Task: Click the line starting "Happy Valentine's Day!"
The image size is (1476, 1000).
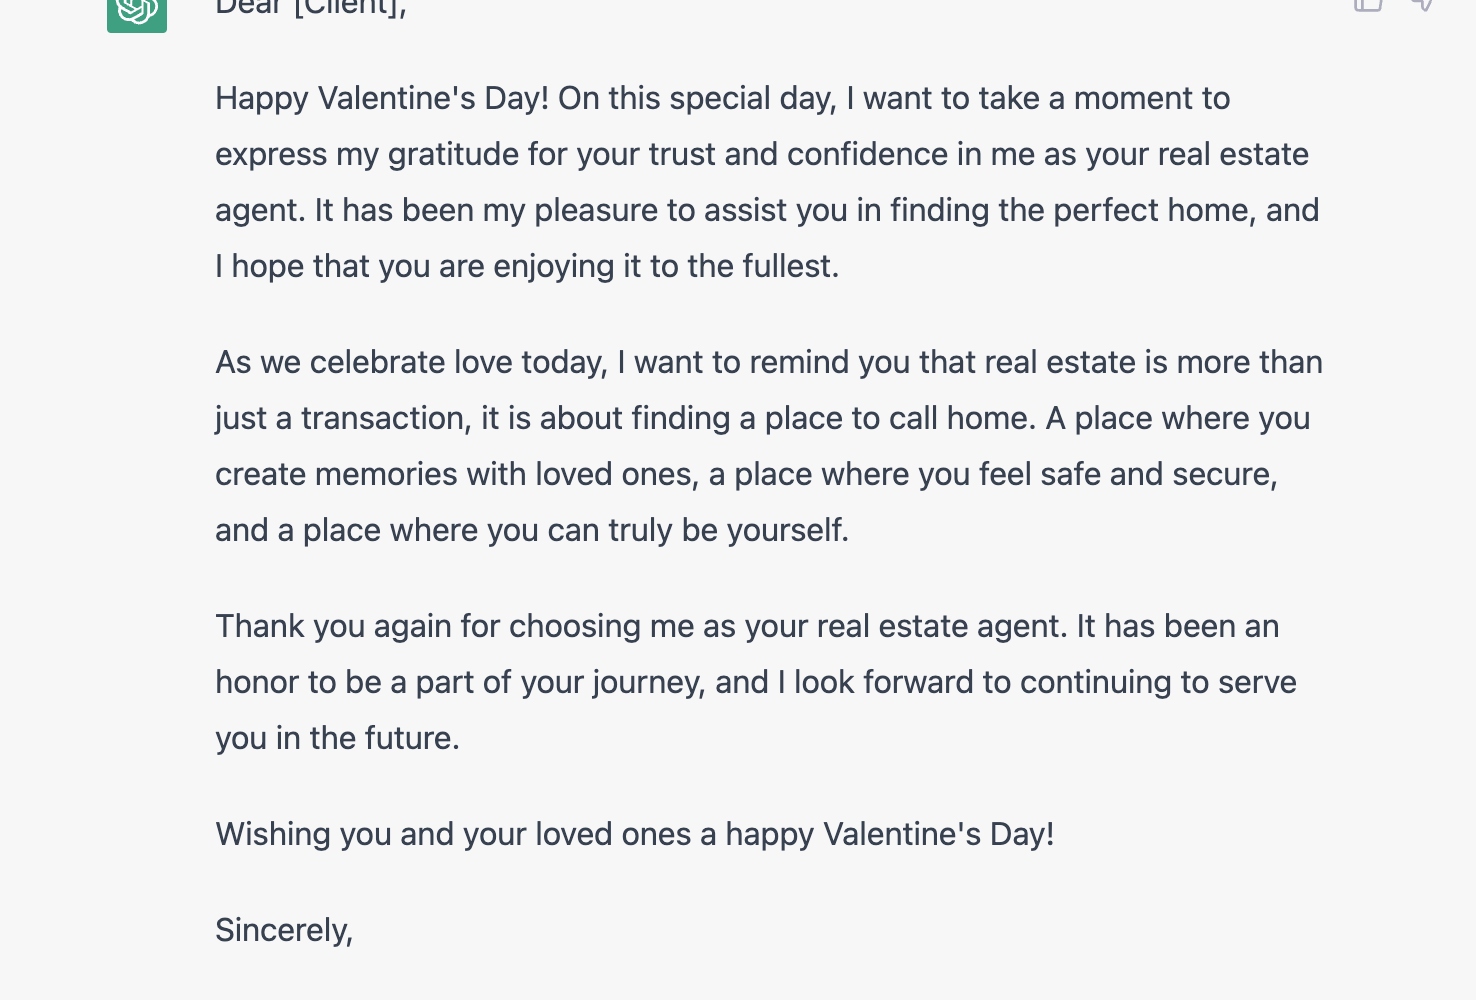Action: (722, 98)
